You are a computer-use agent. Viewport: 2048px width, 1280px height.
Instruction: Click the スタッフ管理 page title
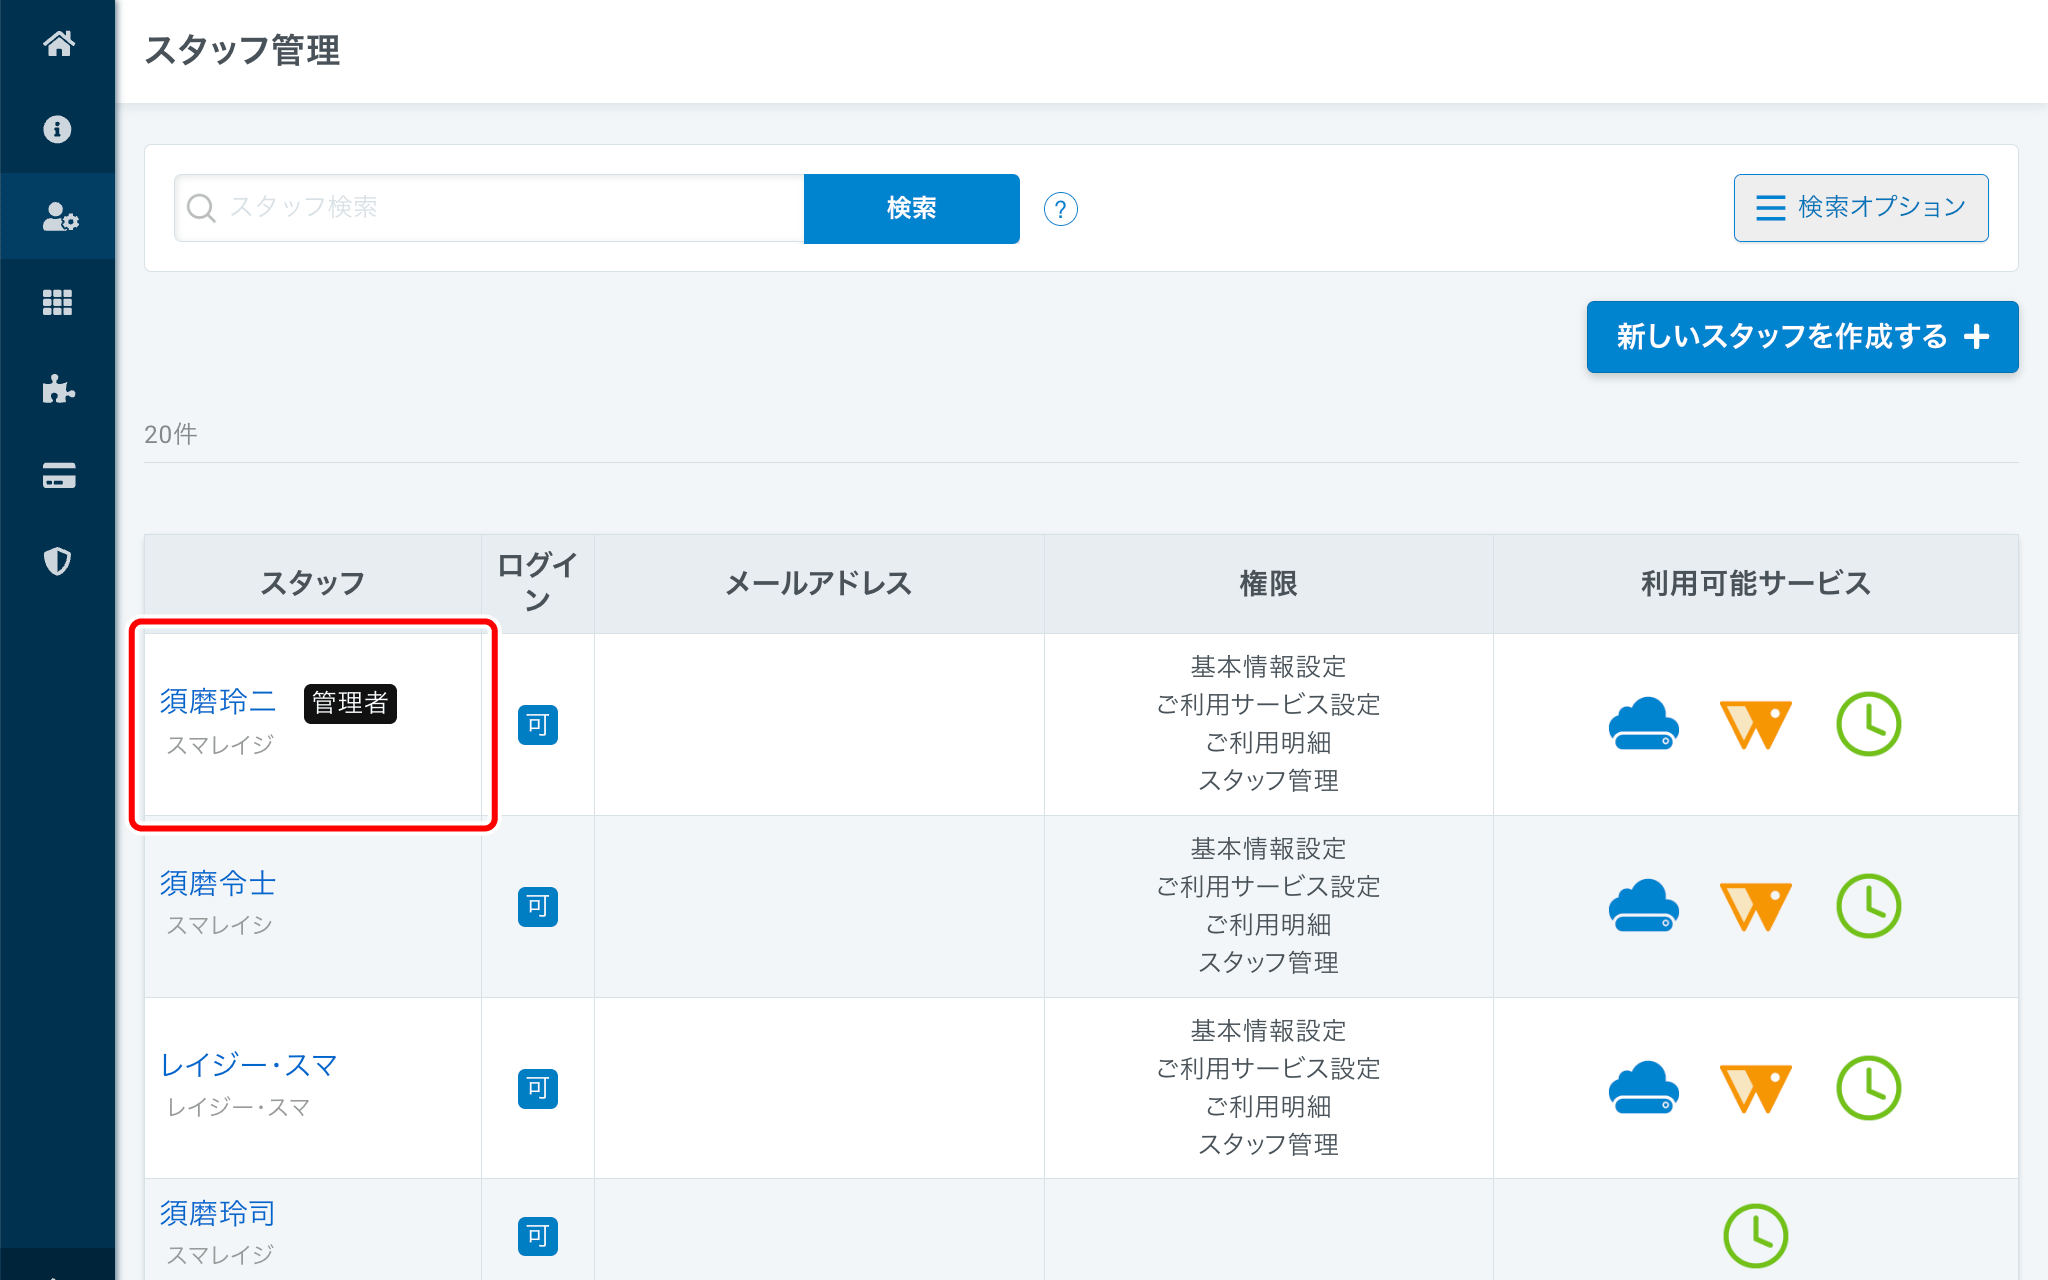click(x=242, y=50)
